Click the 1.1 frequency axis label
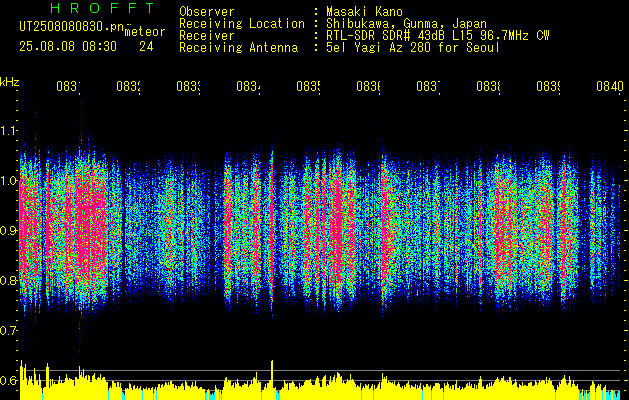The height and width of the screenshot is (400, 629). (9, 130)
